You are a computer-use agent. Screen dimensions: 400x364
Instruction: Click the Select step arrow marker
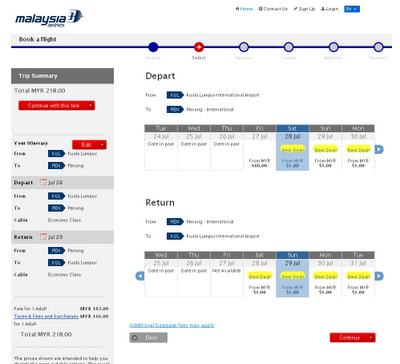199,47
